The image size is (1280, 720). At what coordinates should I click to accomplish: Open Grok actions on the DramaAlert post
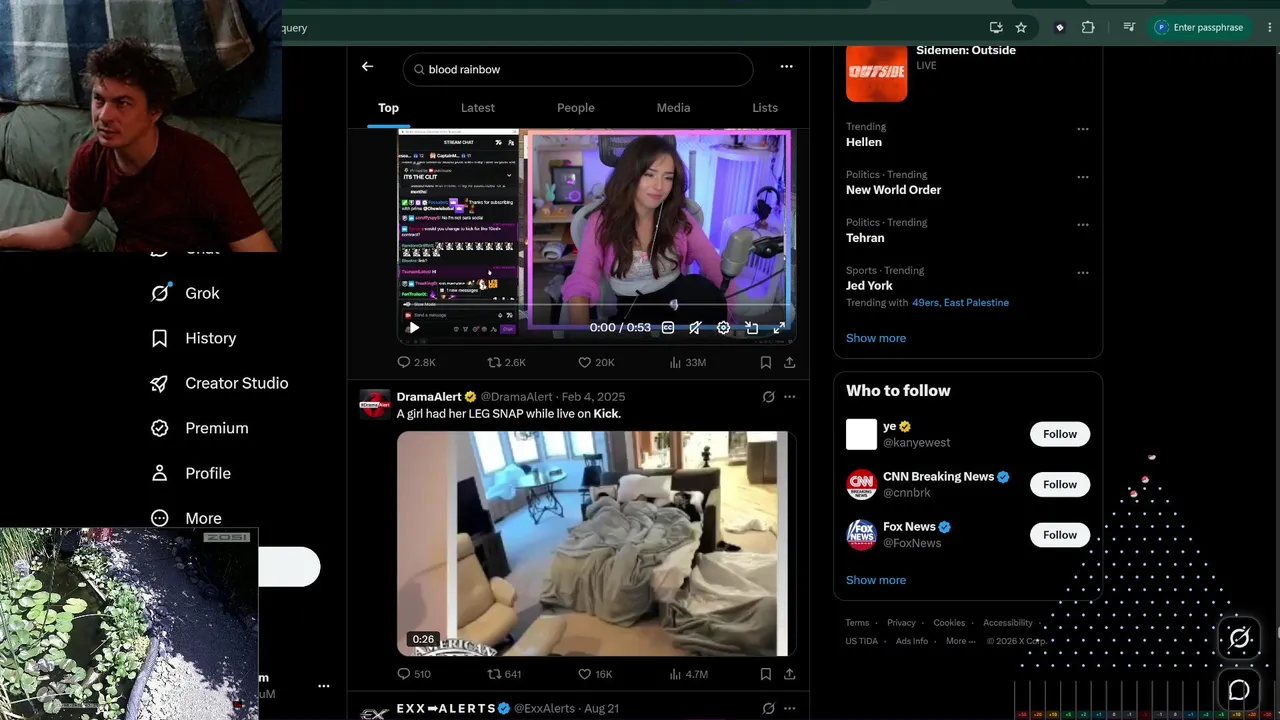(x=768, y=397)
